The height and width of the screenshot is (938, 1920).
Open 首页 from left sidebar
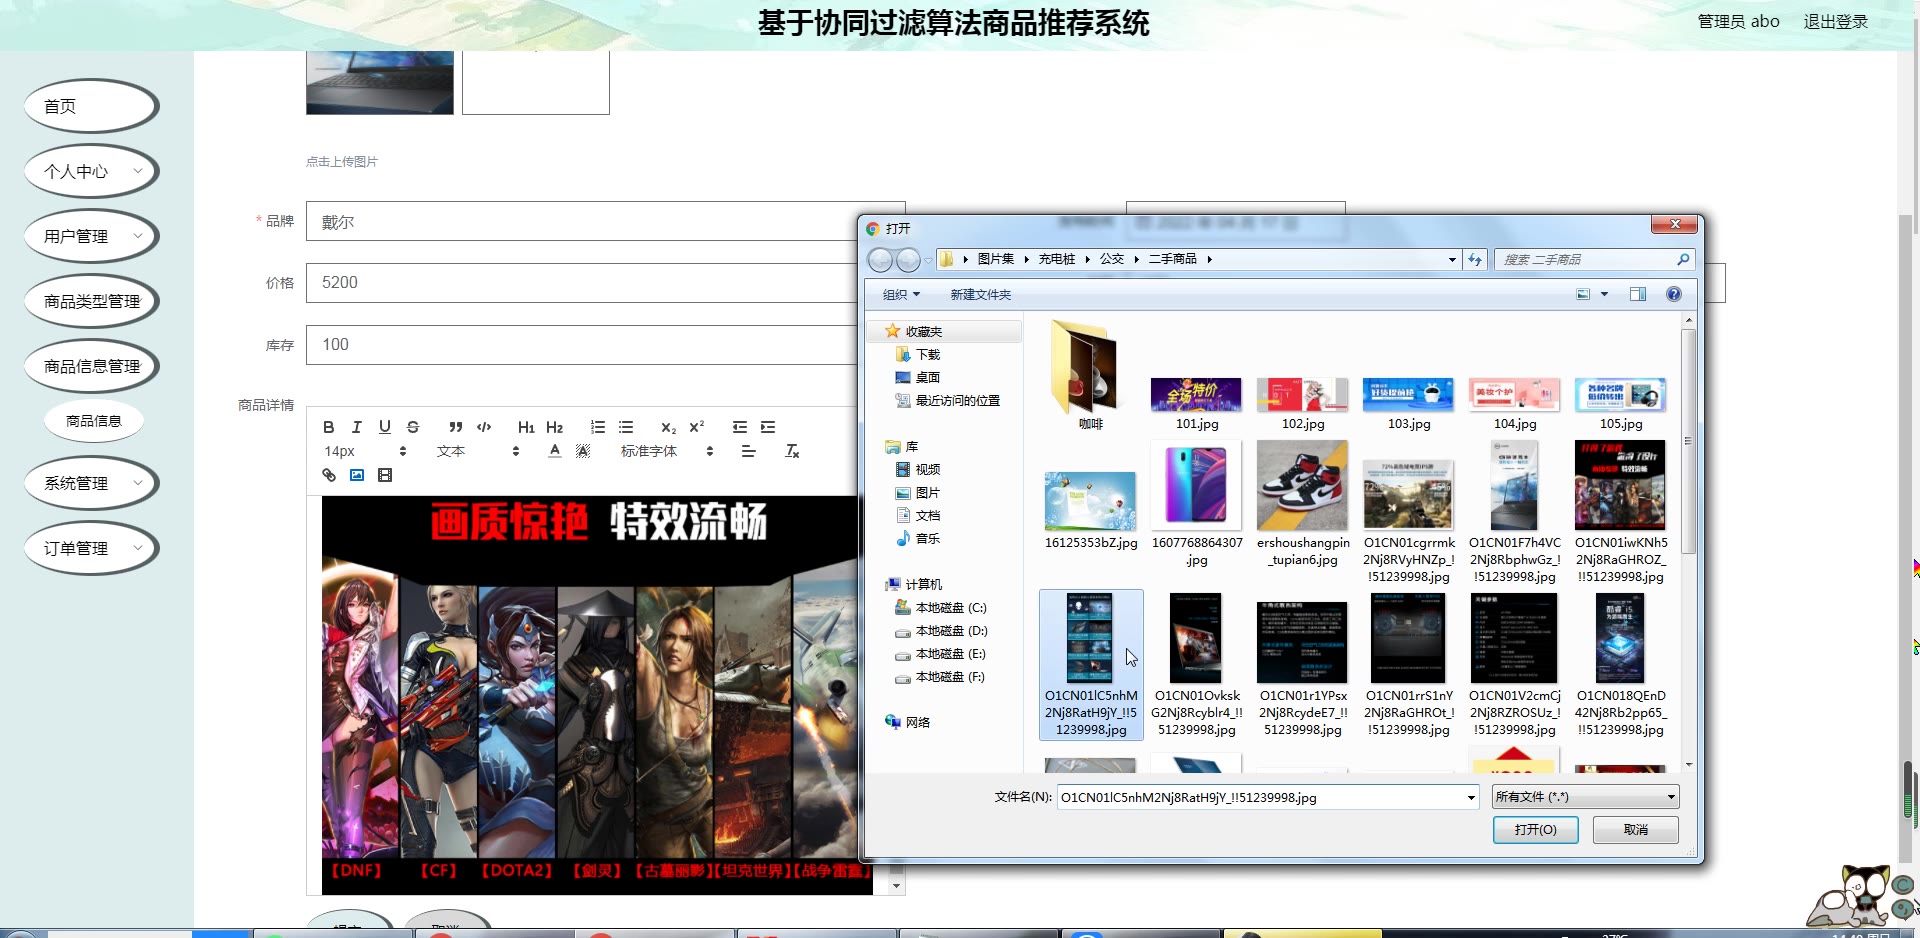[x=91, y=106]
